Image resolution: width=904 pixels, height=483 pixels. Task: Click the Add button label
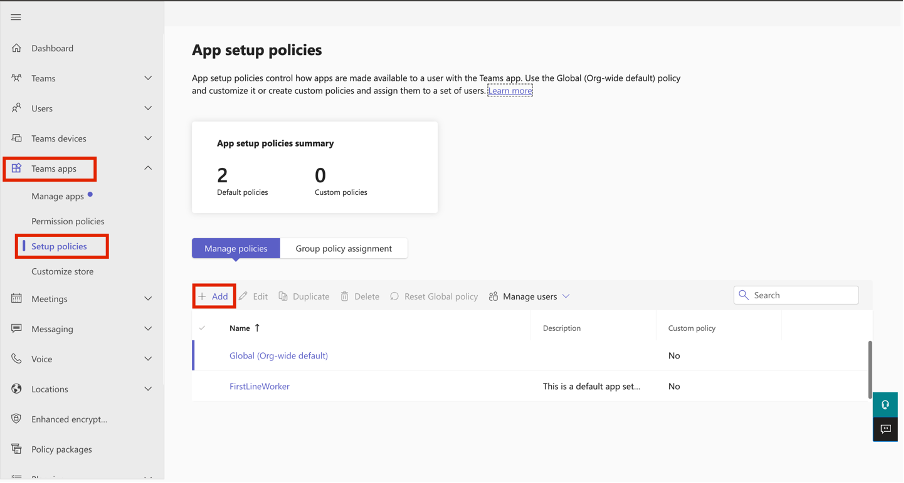[220, 296]
